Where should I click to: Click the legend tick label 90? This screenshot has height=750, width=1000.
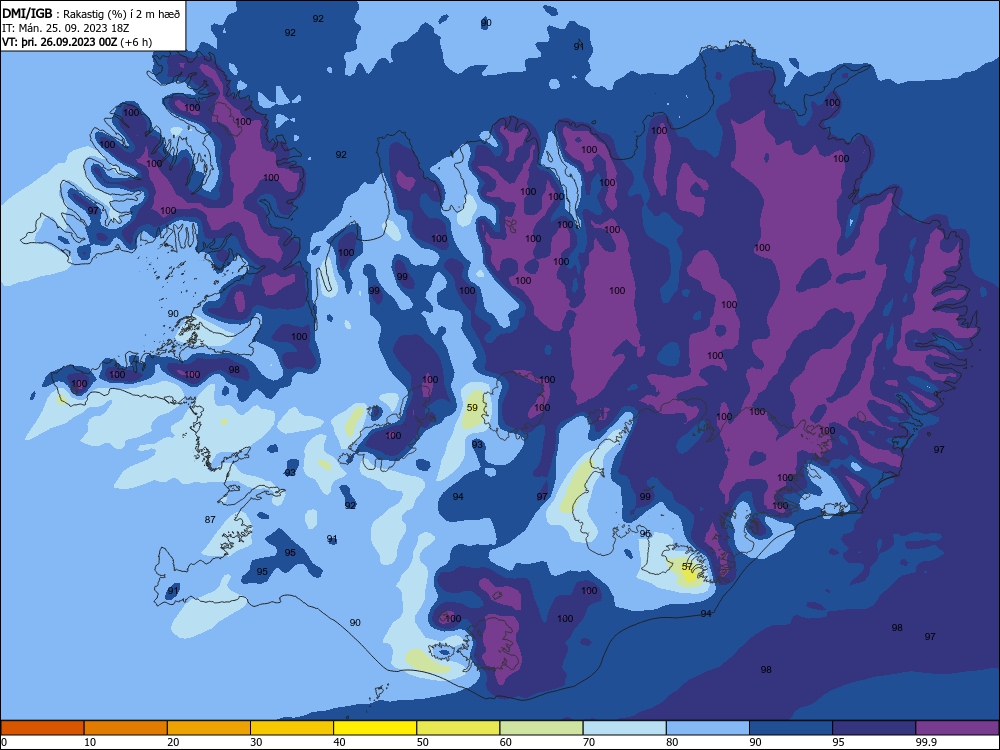tap(755, 742)
